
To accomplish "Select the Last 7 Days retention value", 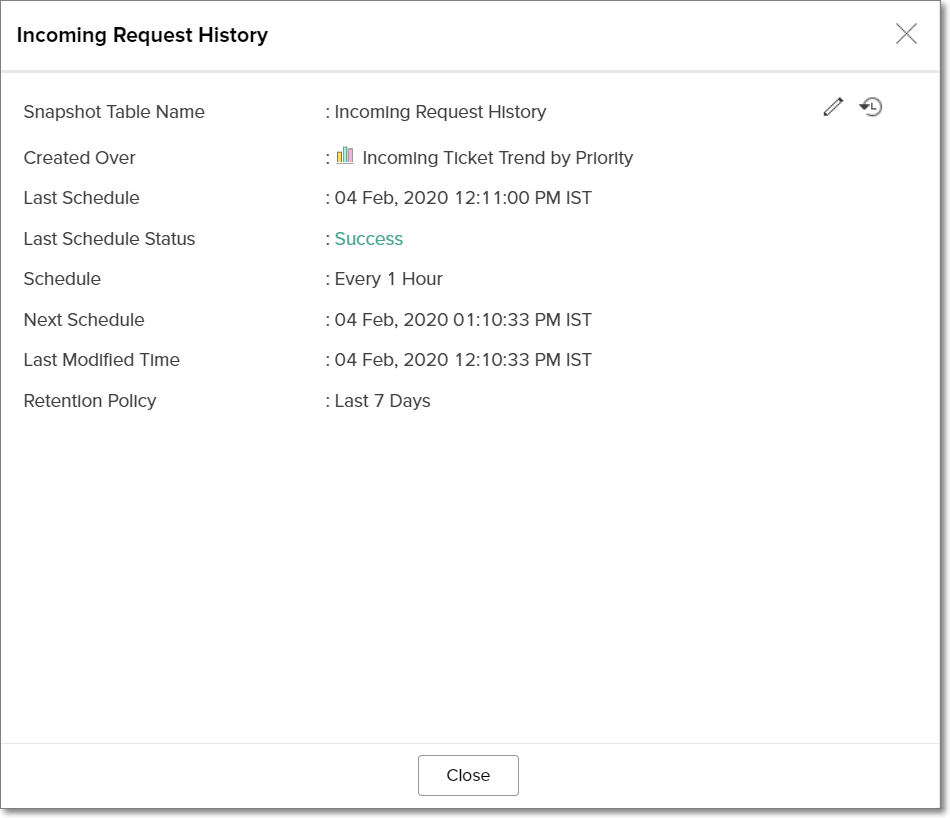I will [x=382, y=401].
